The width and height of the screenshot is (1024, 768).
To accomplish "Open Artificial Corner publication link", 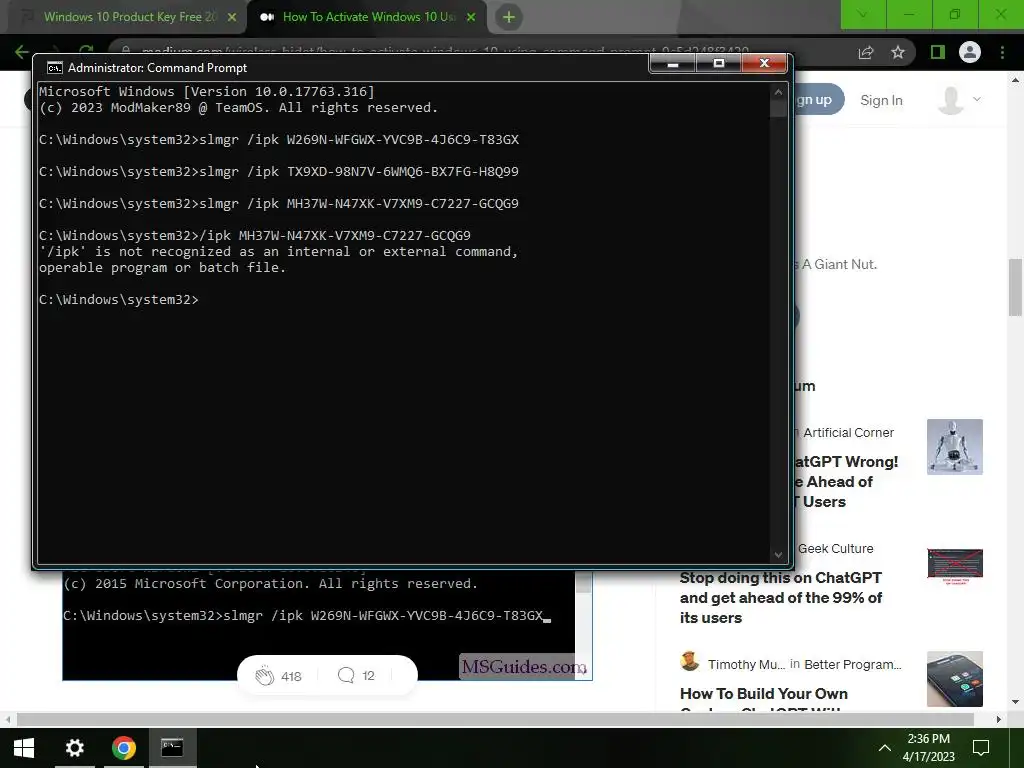I will (x=848, y=433).
